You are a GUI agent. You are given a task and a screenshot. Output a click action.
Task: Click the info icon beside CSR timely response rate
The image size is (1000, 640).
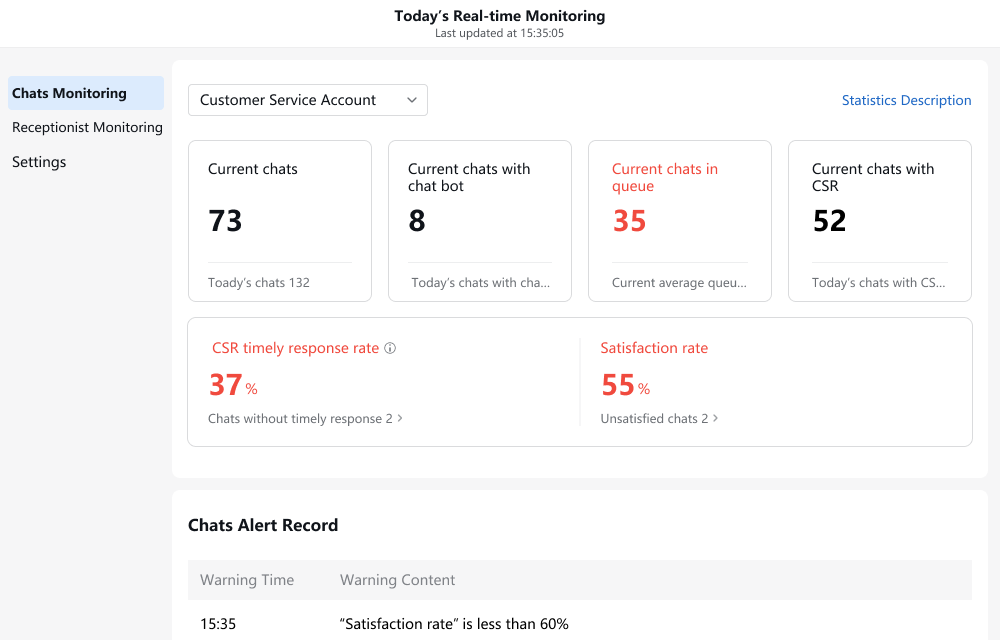[390, 348]
